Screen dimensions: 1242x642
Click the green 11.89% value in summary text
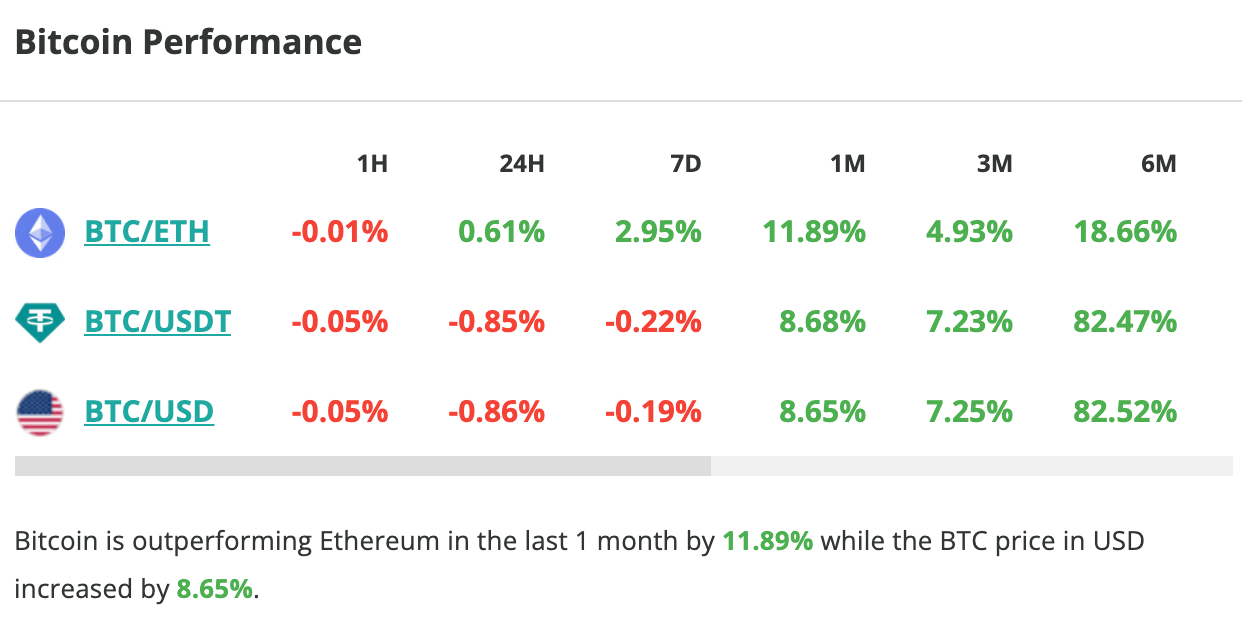click(768, 540)
